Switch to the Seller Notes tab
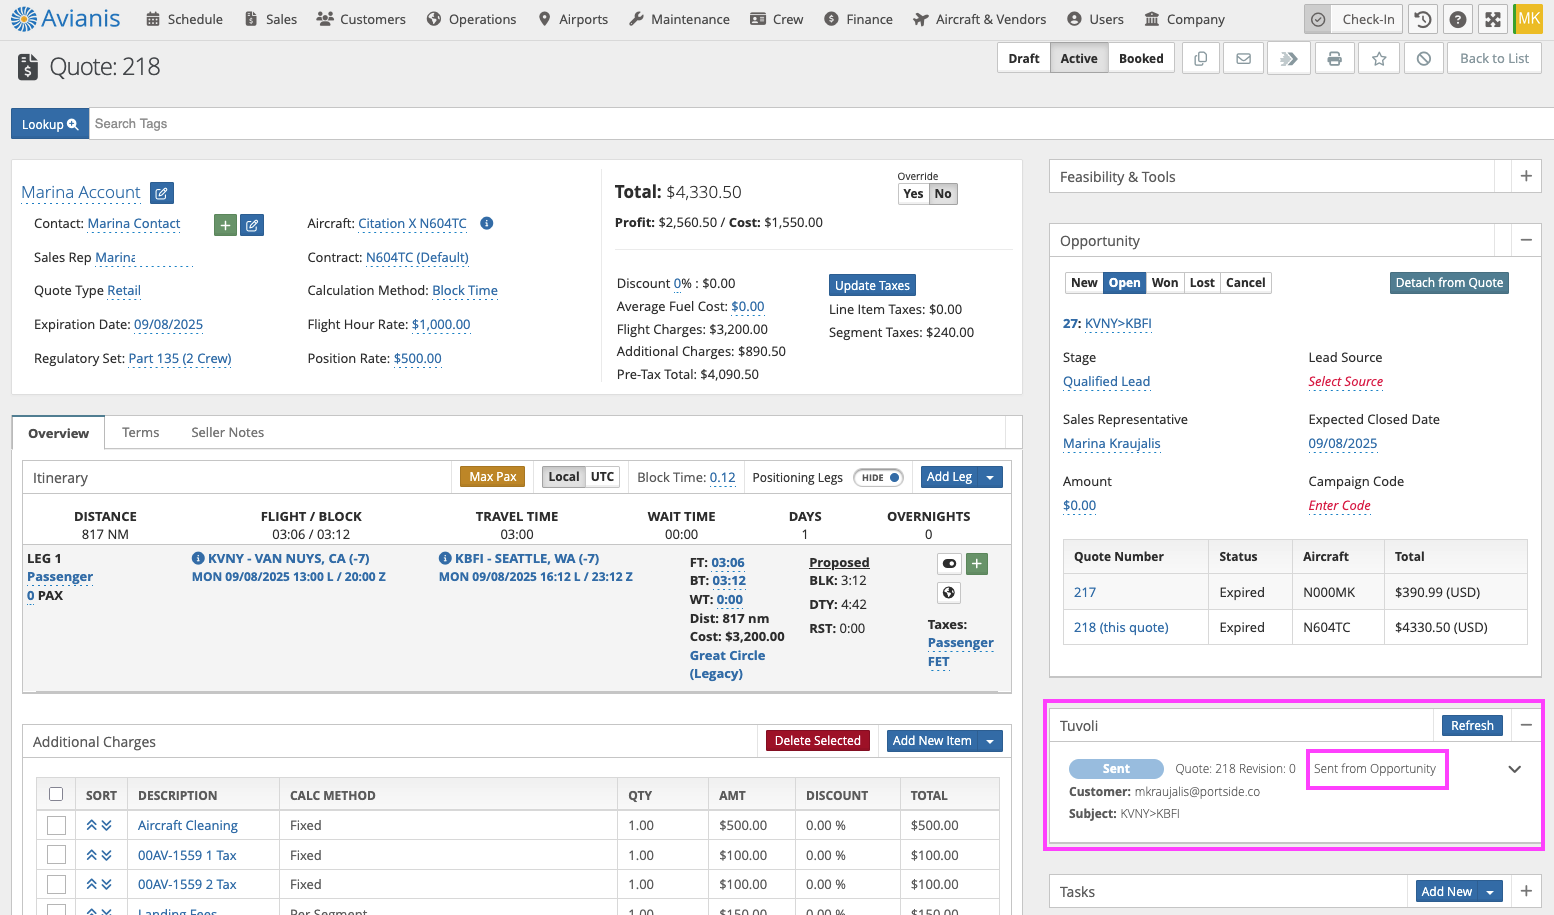 coord(228,432)
